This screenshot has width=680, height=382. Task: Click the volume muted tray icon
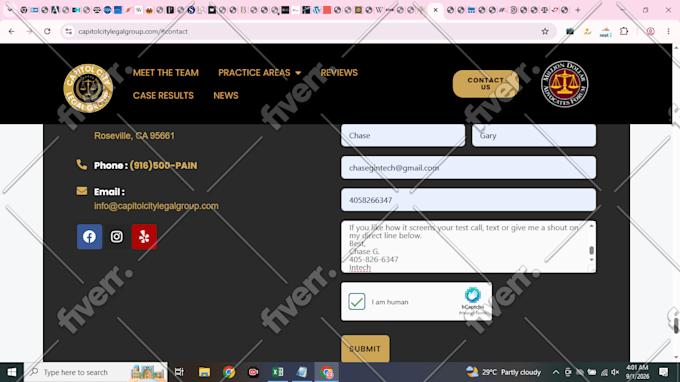pyautogui.click(x=615, y=372)
